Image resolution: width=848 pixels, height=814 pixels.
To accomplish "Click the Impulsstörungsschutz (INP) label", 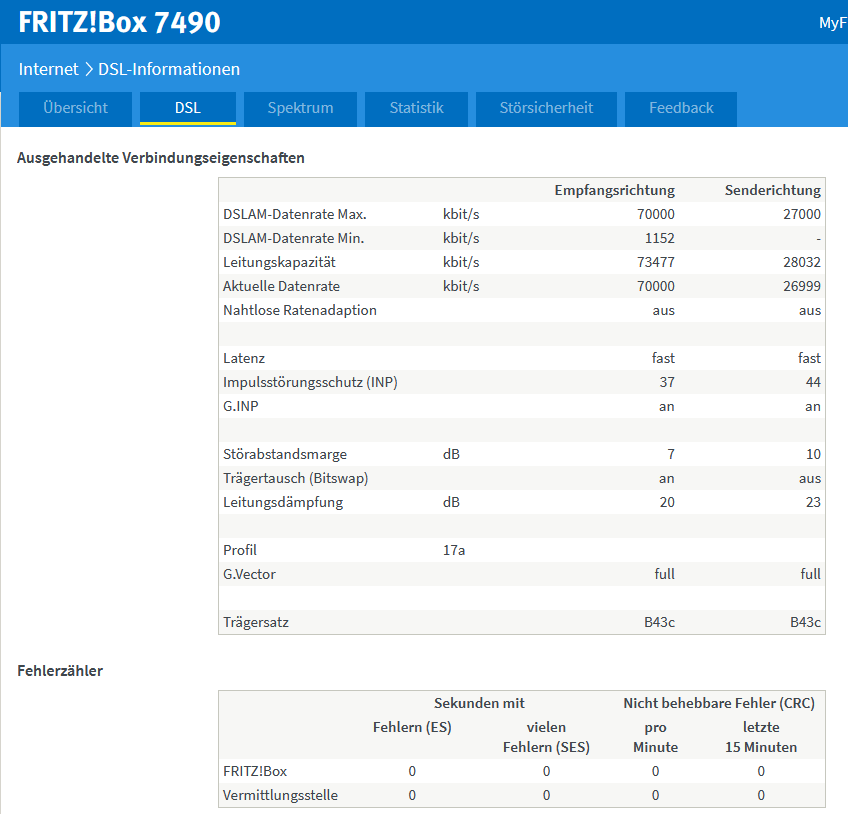I will tap(310, 382).
